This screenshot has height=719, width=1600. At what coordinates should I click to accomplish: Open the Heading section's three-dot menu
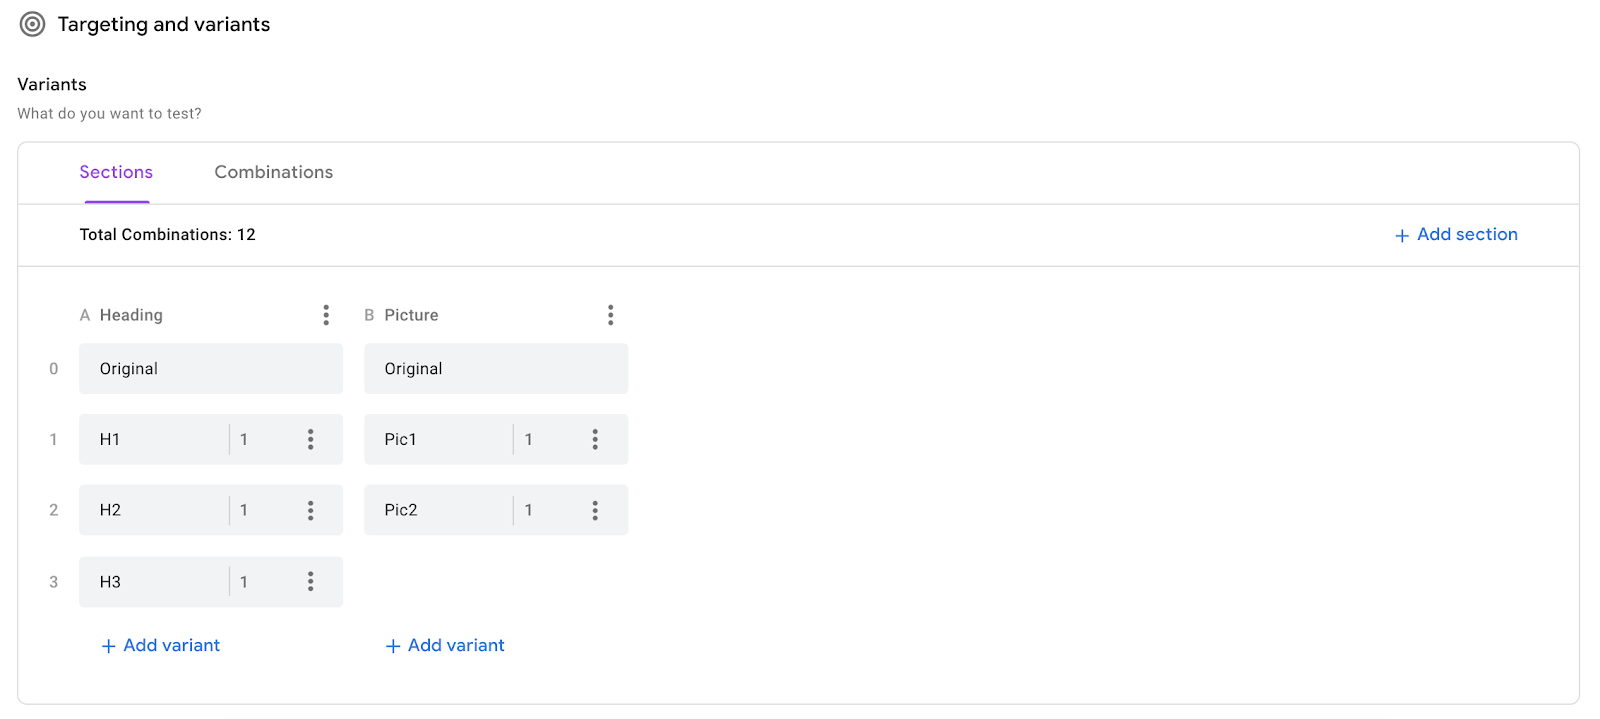pyautogui.click(x=326, y=314)
